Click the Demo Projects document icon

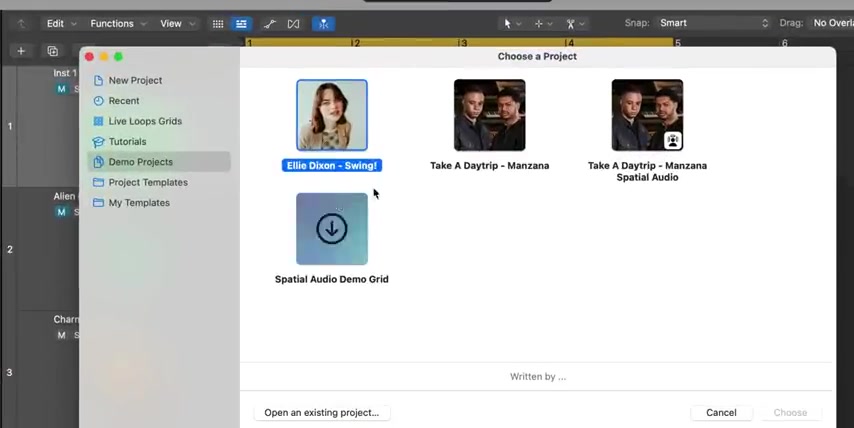click(98, 162)
